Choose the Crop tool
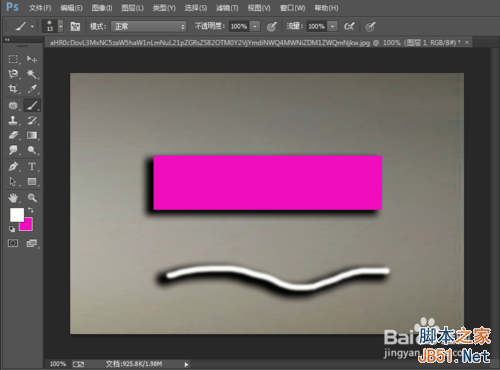This screenshot has height=370, width=500. [13, 89]
